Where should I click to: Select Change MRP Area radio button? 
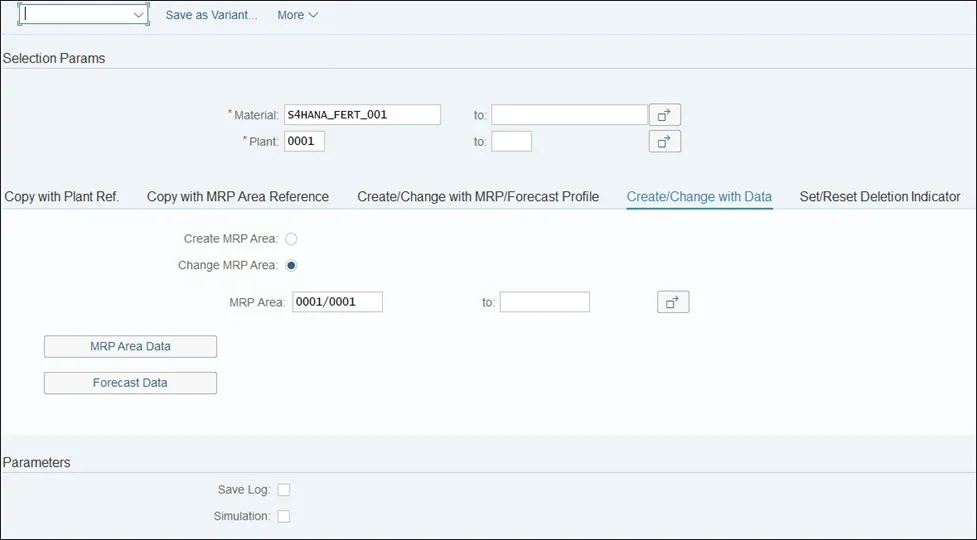(x=291, y=266)
